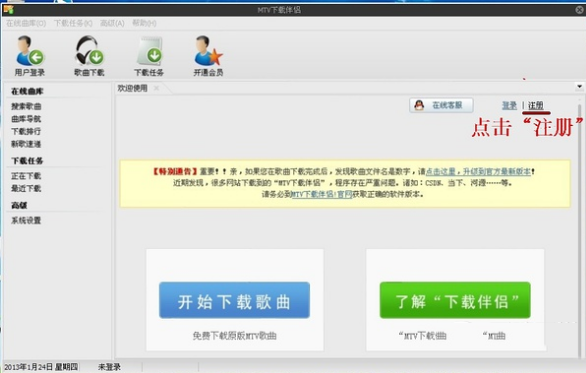Close the 欢迎使用 tab
Screen dimensions: 586x373
click(156, 88)
